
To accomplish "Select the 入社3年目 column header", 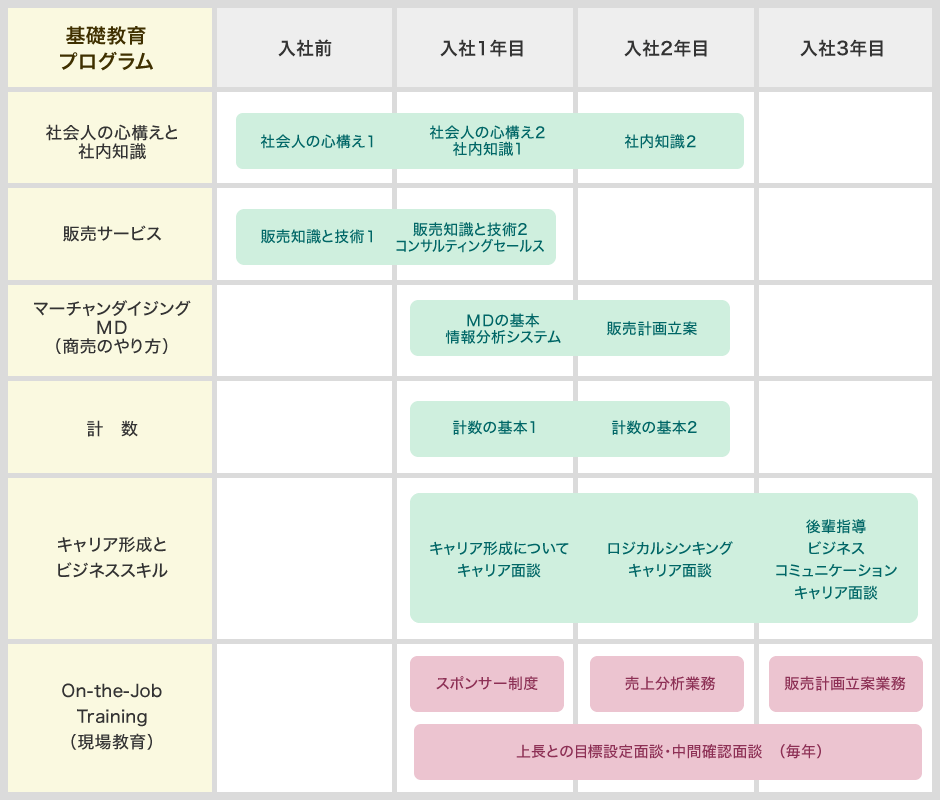I will 844,48.
